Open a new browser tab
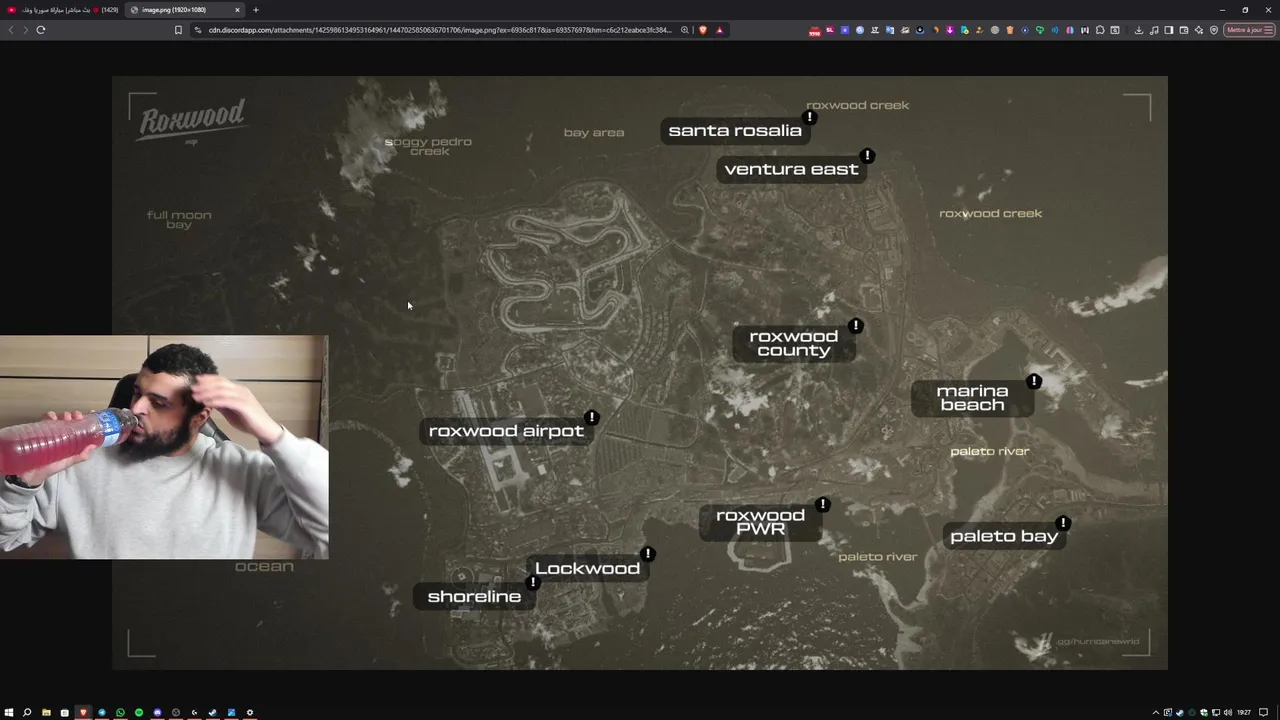 pos(255,10)
